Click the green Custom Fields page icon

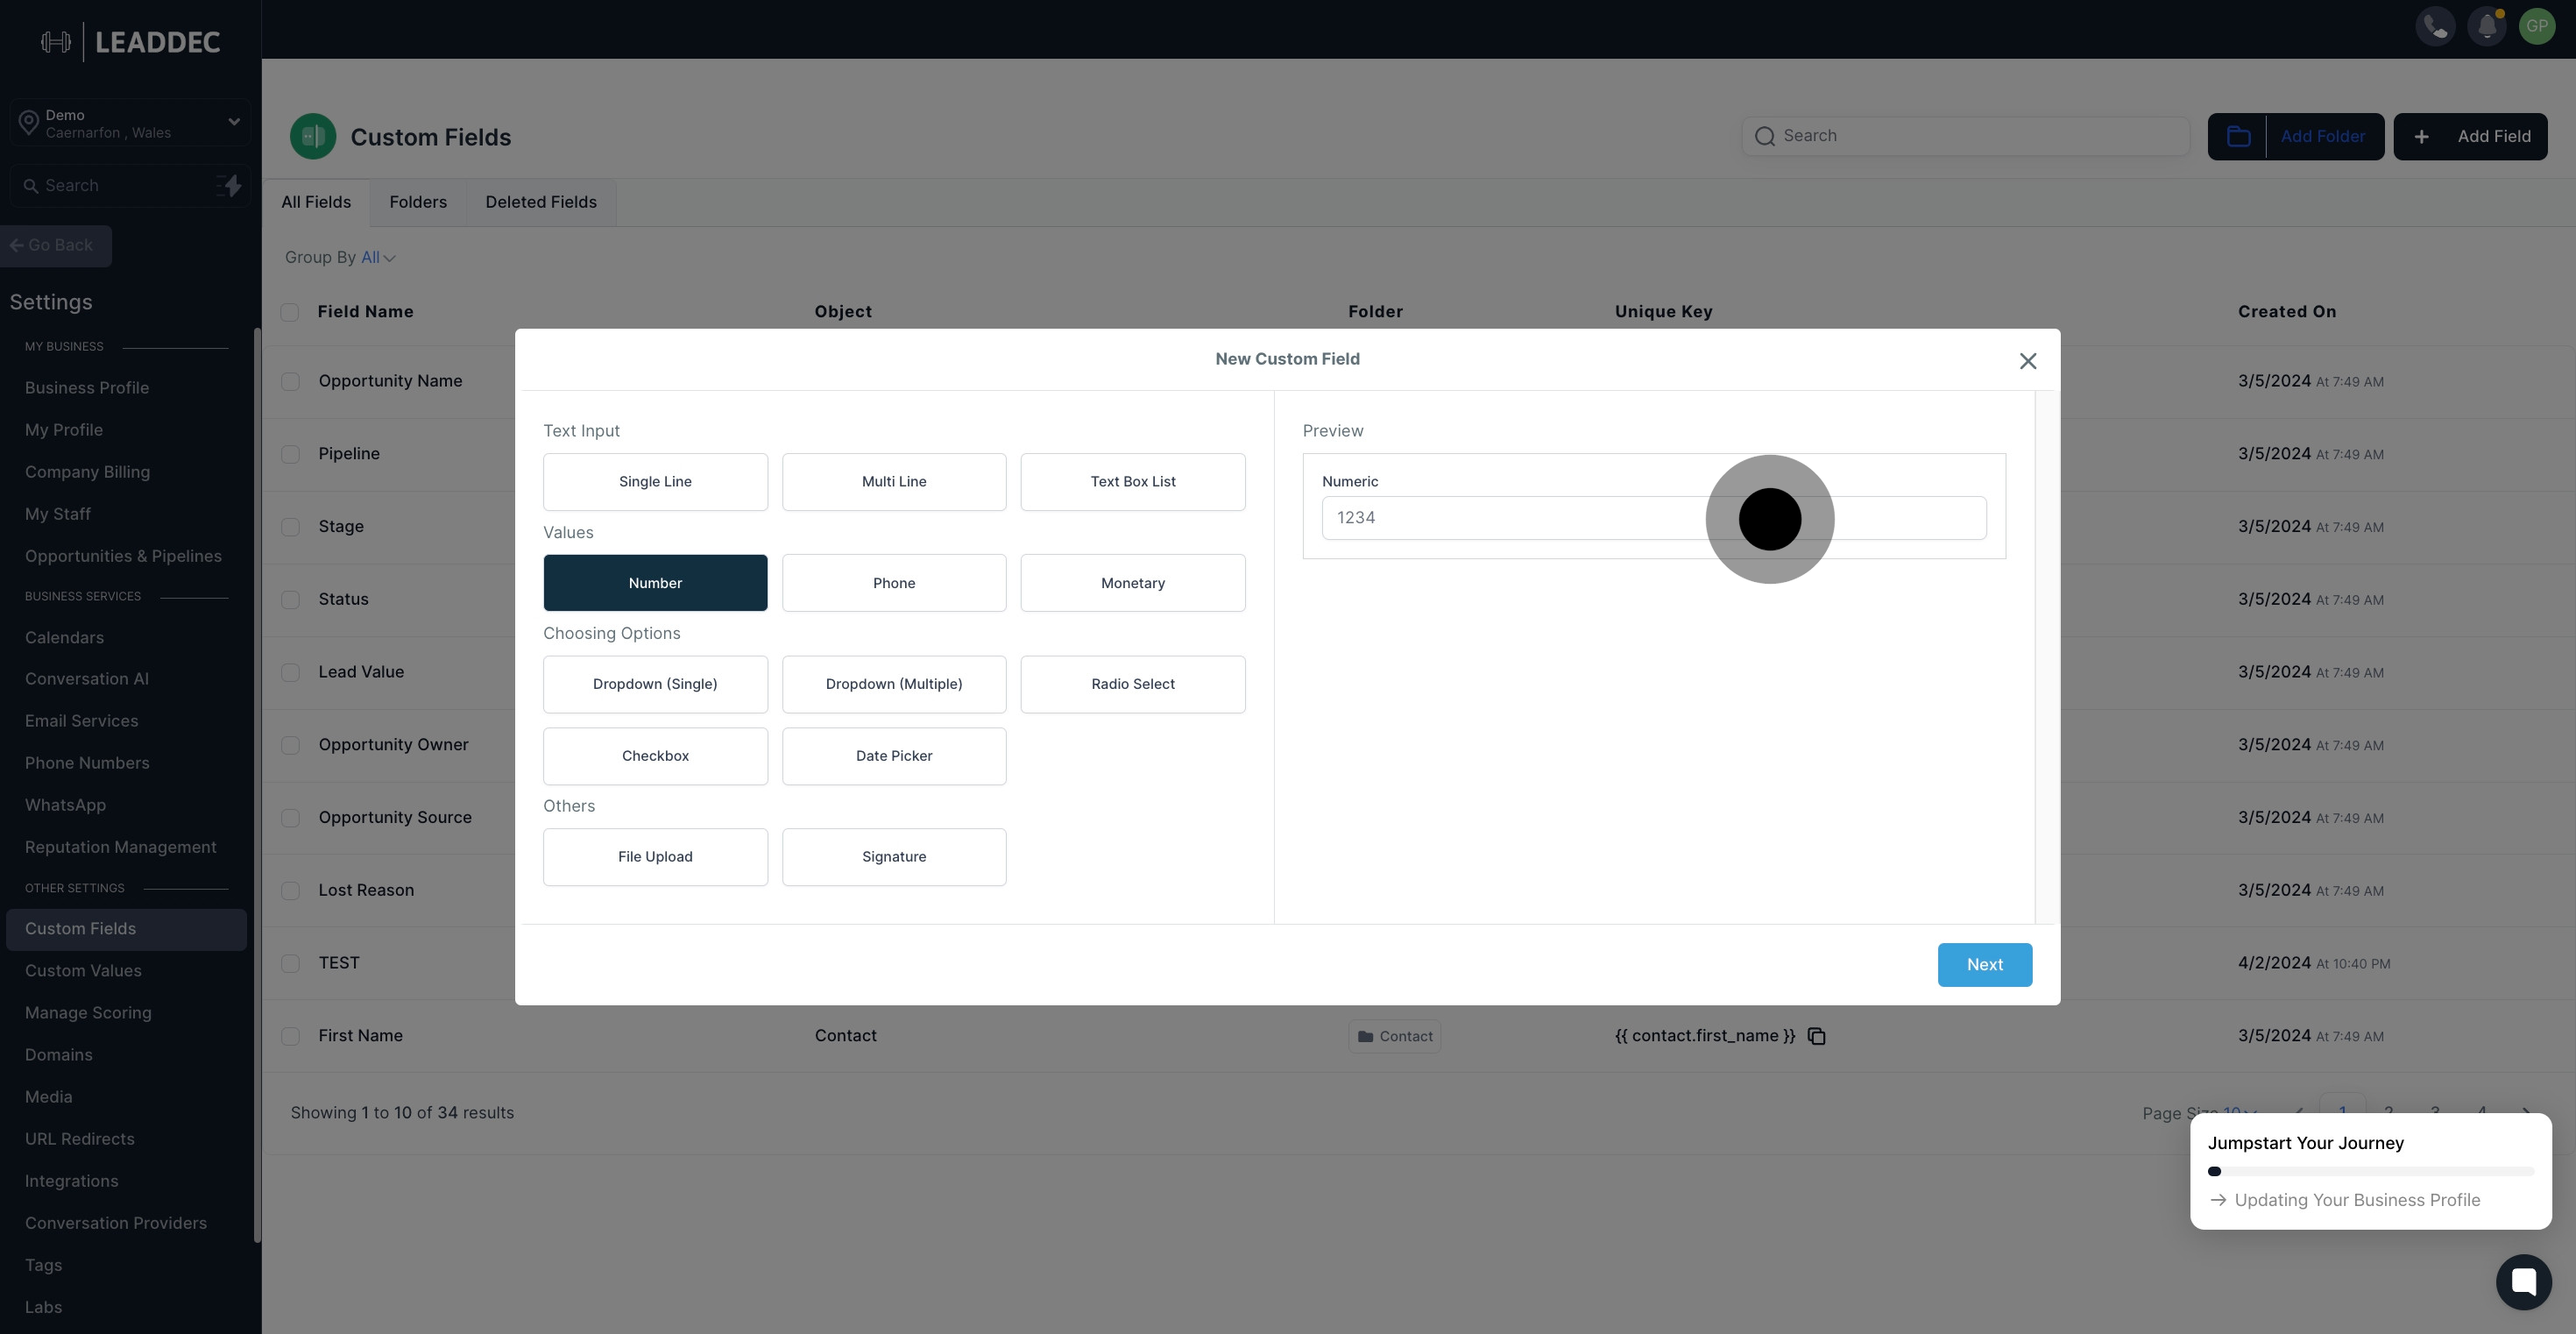(313, 137)
